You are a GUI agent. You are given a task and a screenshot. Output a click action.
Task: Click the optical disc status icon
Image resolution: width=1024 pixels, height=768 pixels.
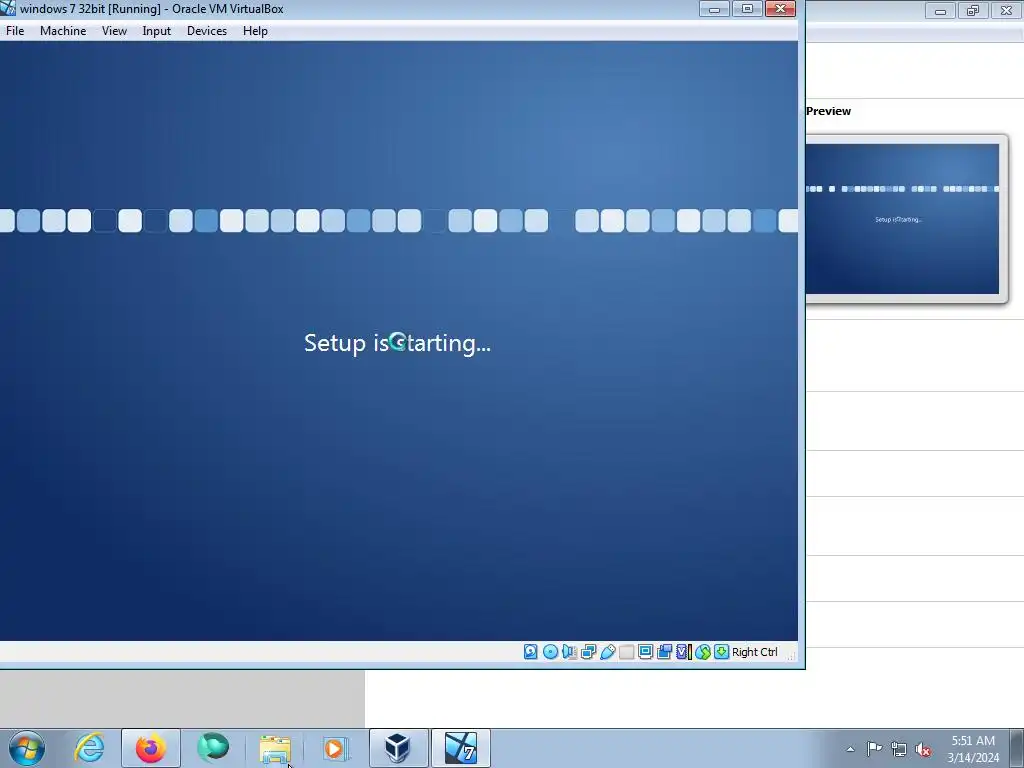[x=551, y=652]
